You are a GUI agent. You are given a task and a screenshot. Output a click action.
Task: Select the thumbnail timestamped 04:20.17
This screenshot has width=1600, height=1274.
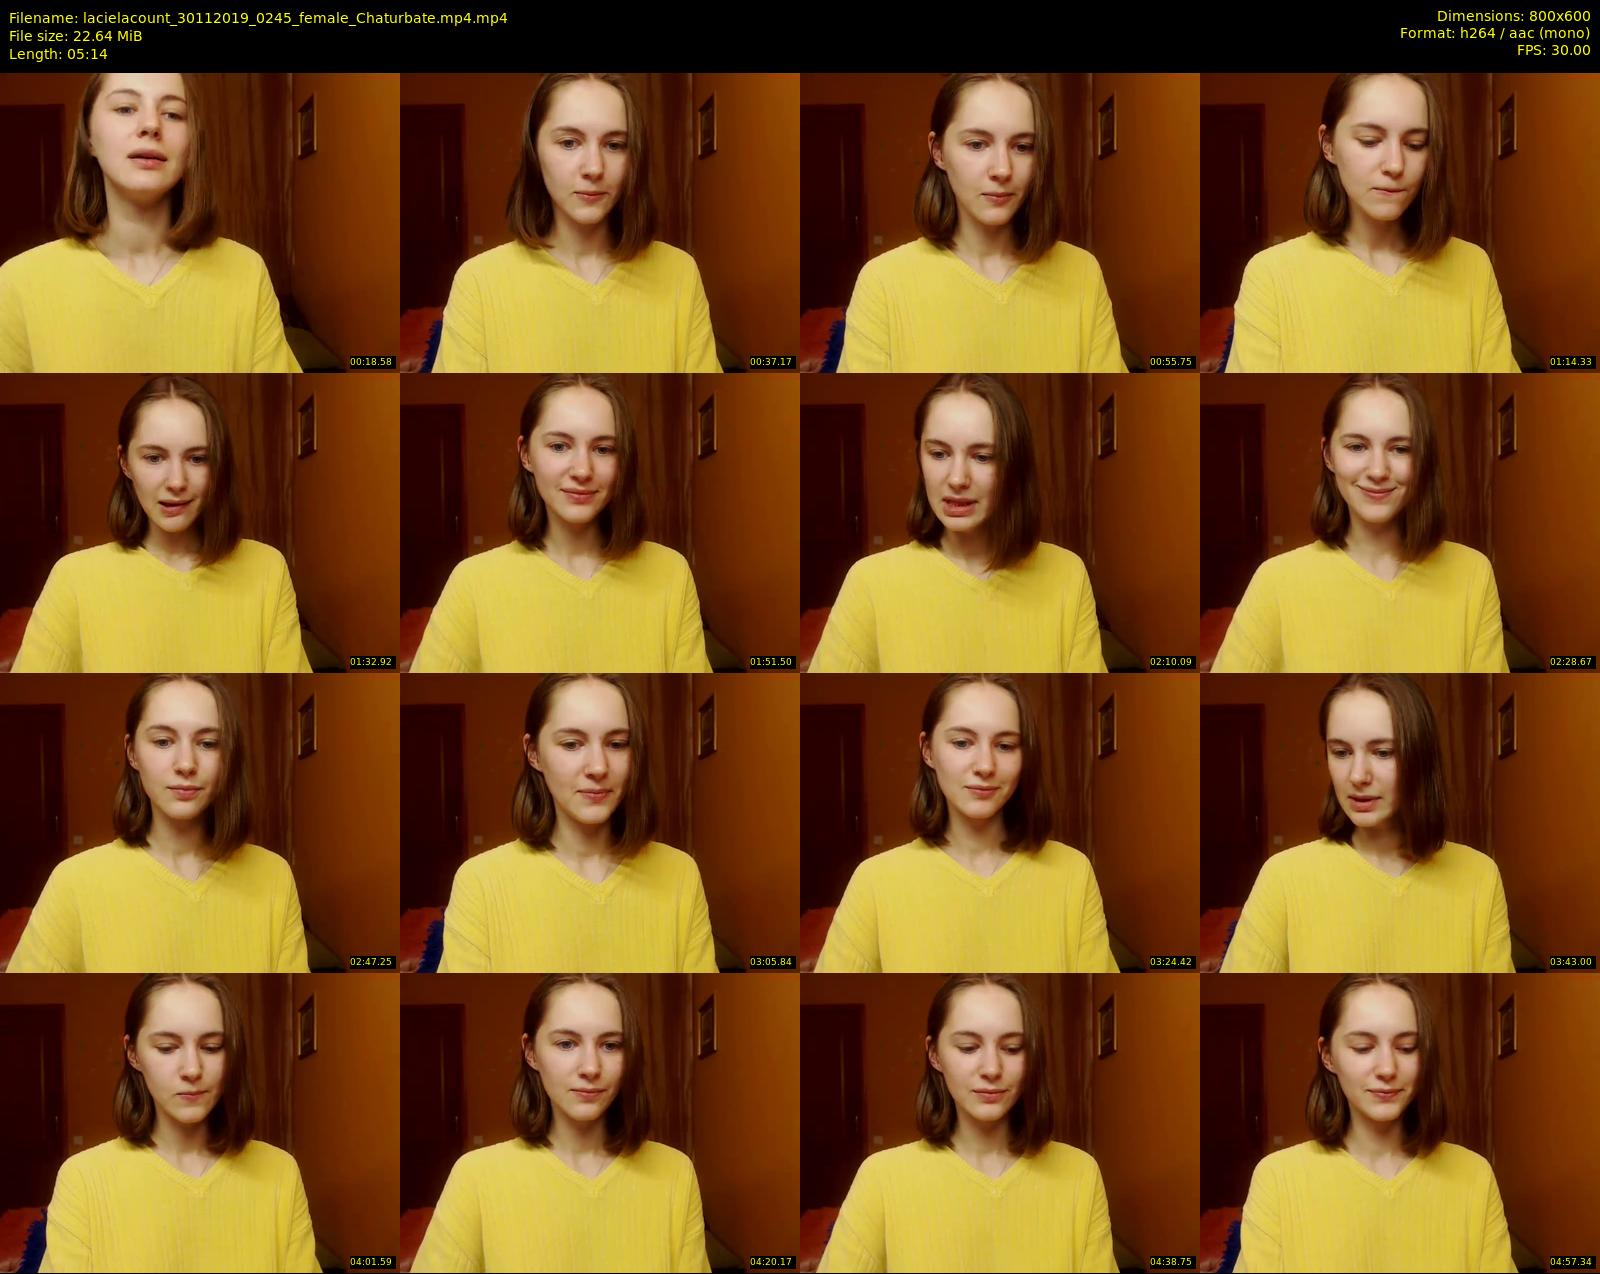point(600,1123)
